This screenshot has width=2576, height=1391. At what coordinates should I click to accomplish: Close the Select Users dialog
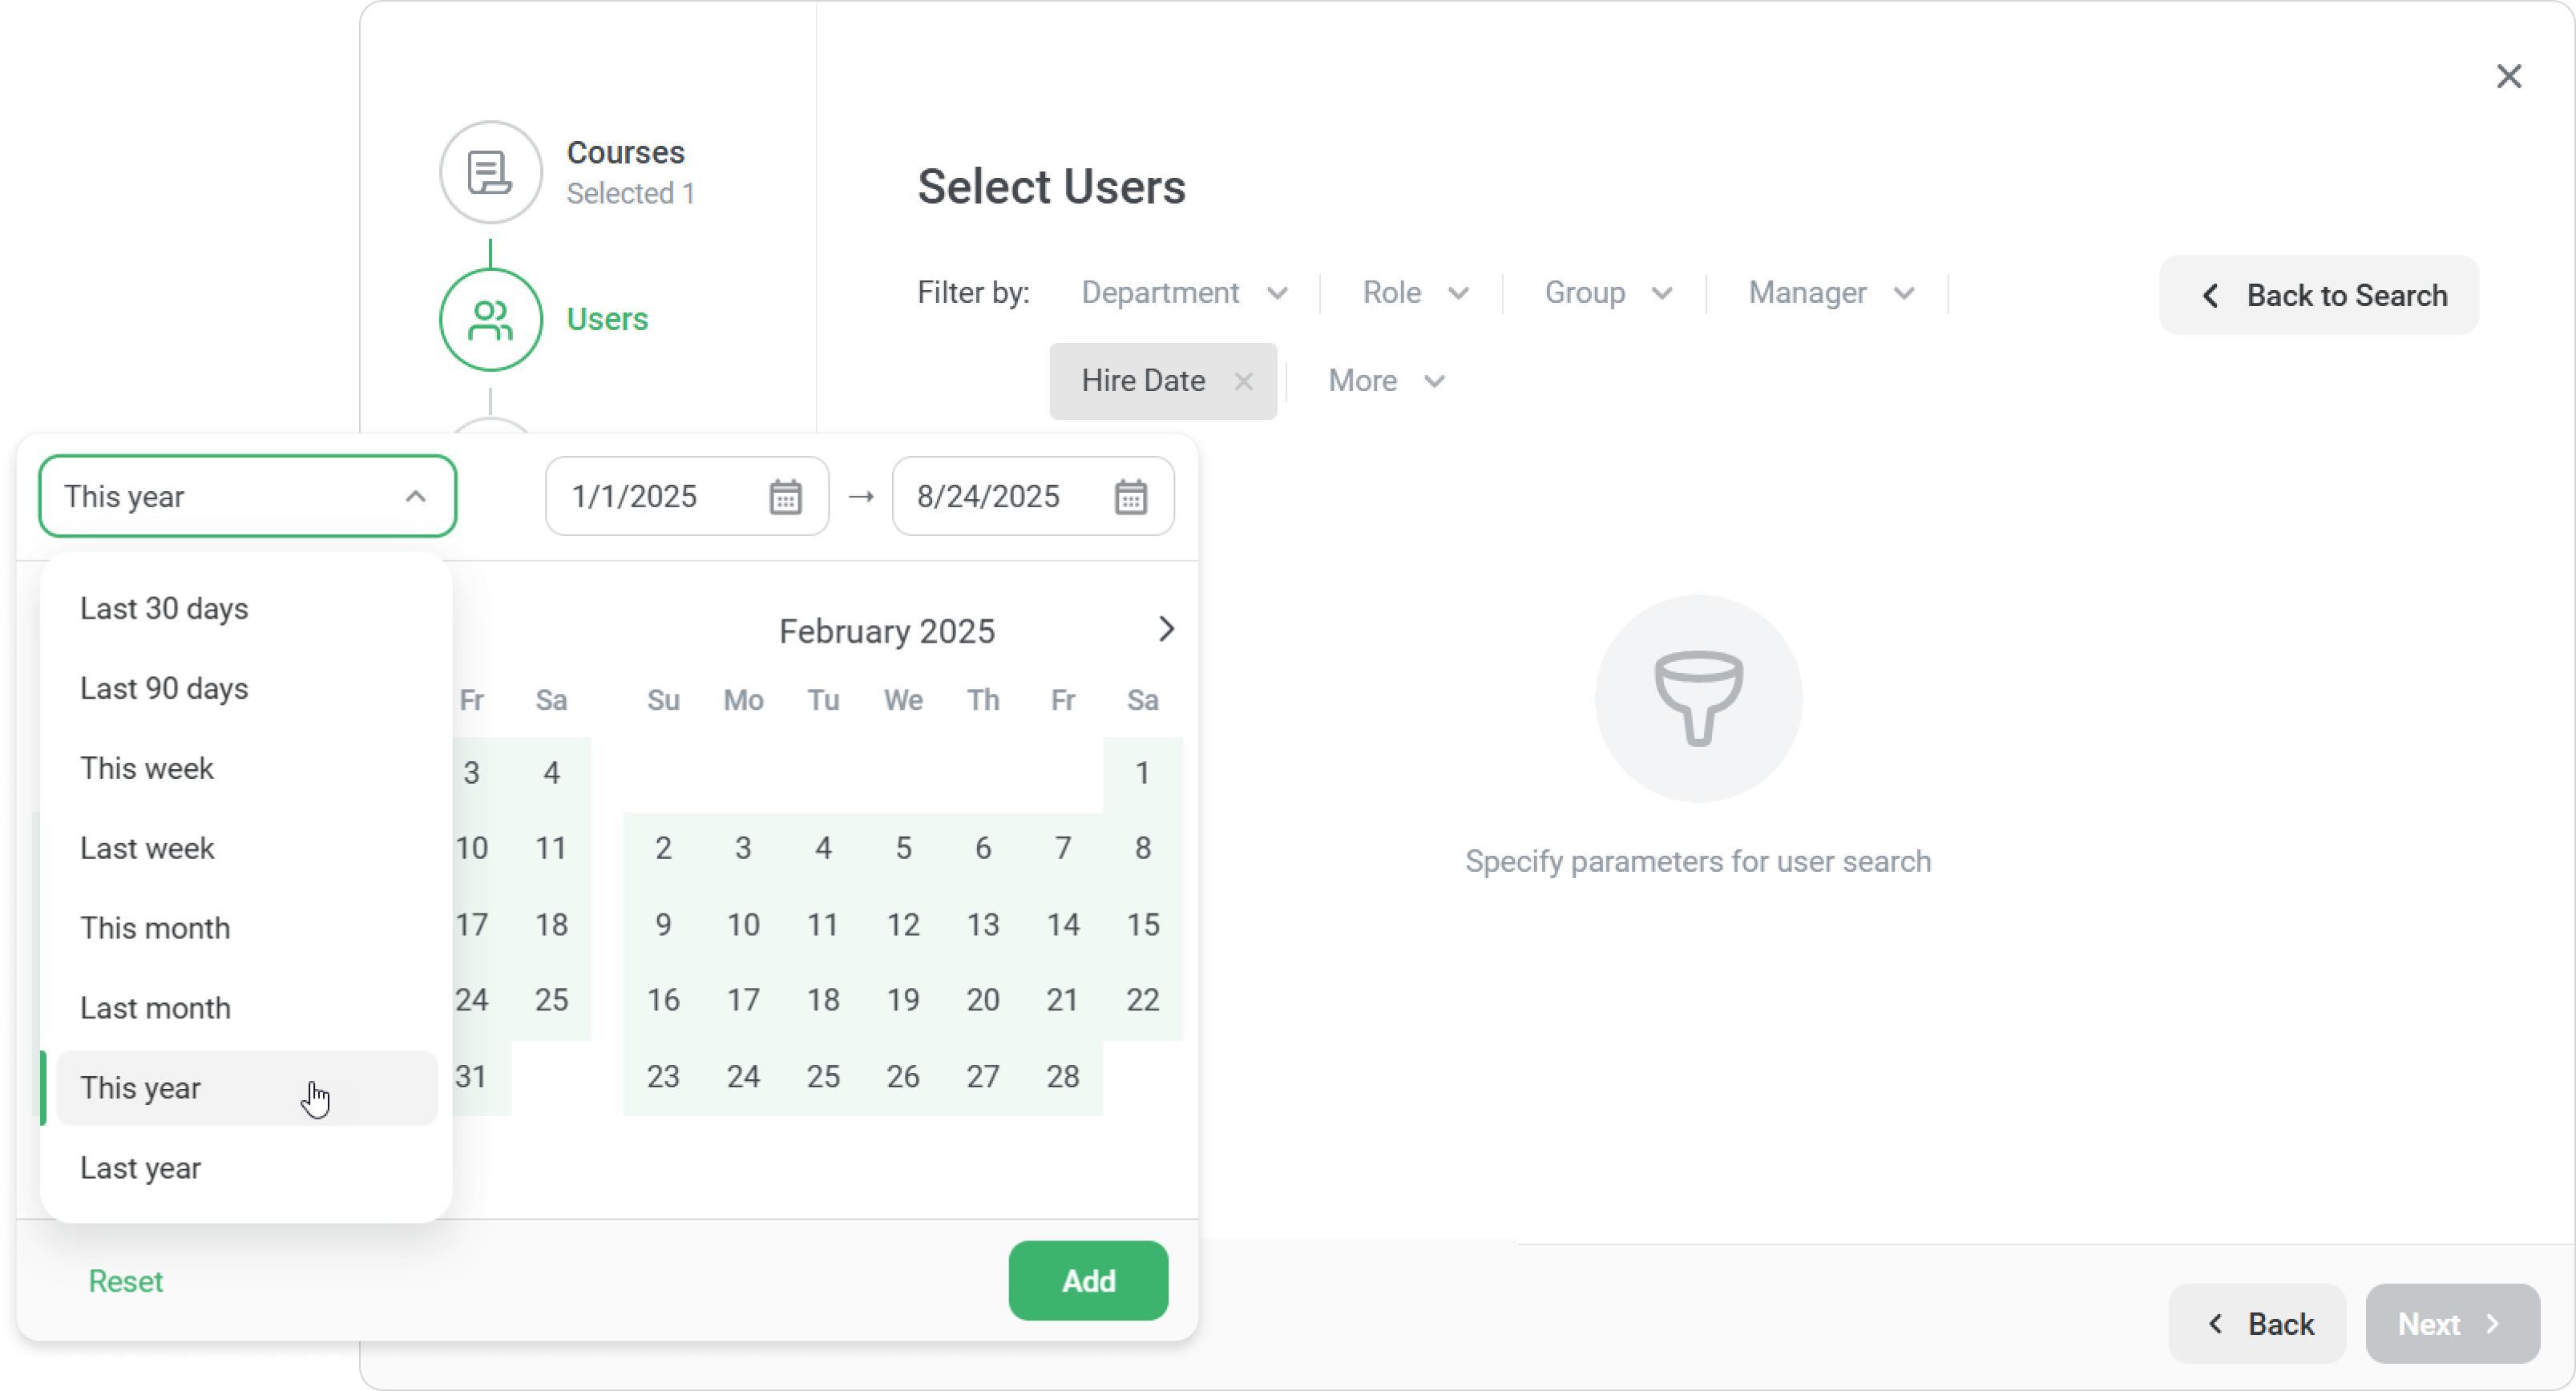click(2508, 76)
